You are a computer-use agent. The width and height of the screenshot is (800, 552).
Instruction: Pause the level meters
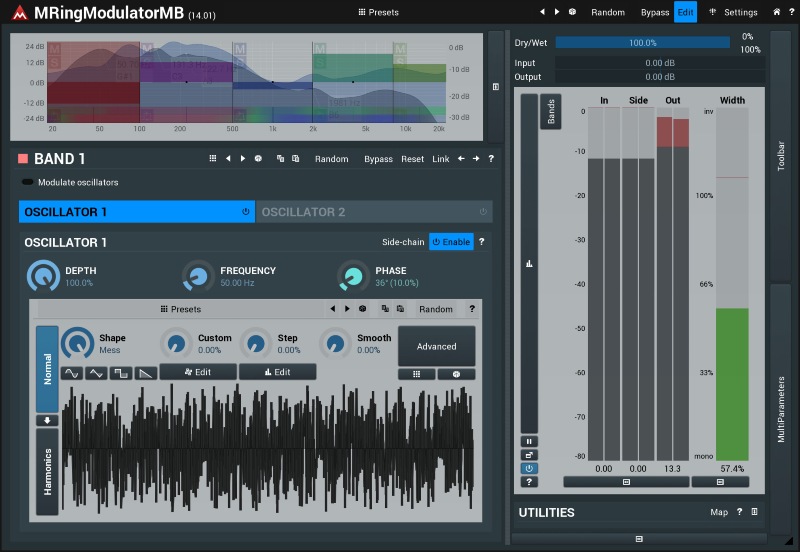click(x=529, y=441)
